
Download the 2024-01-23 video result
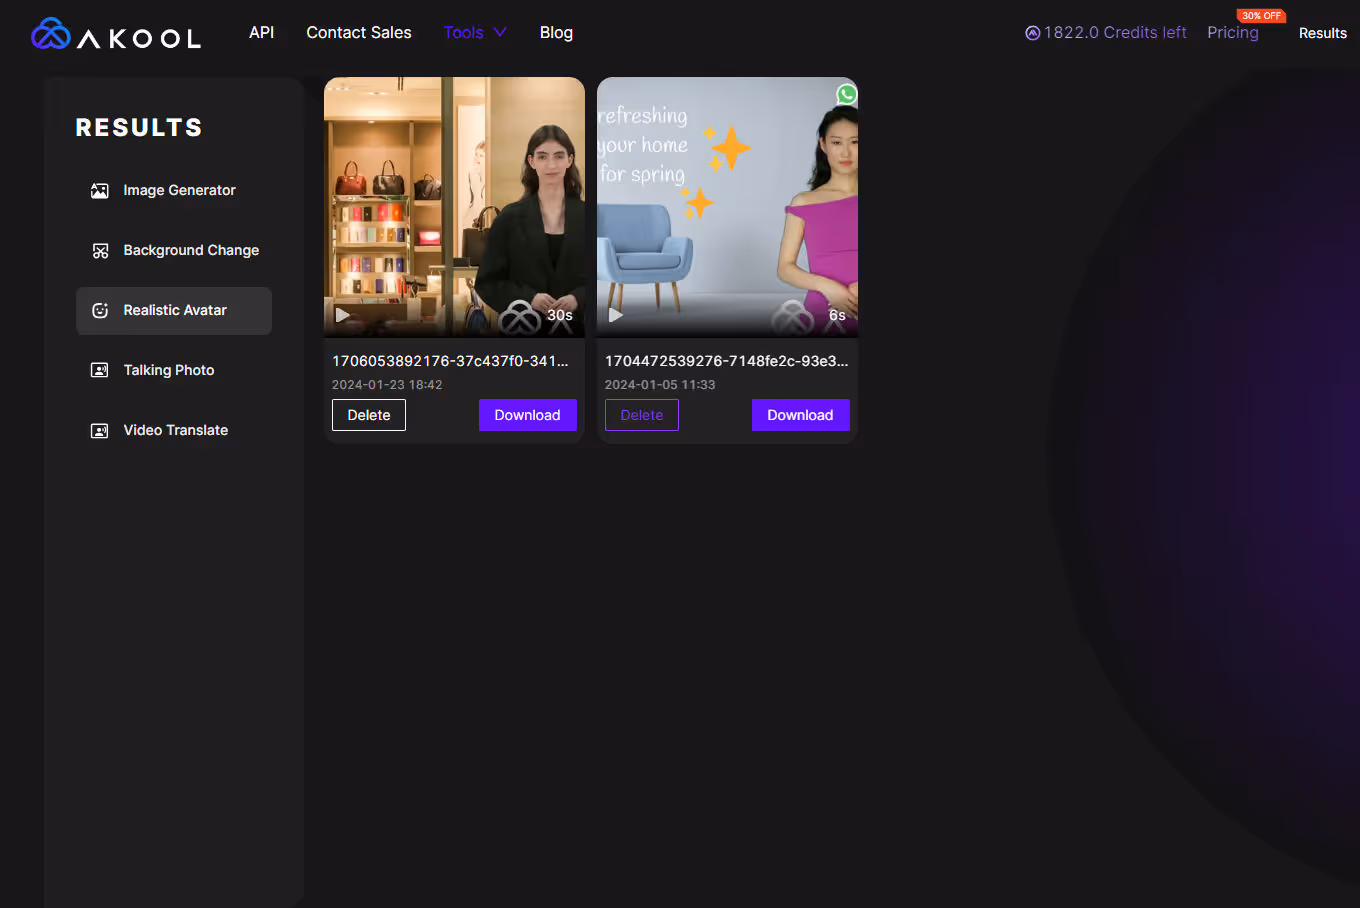528,415
